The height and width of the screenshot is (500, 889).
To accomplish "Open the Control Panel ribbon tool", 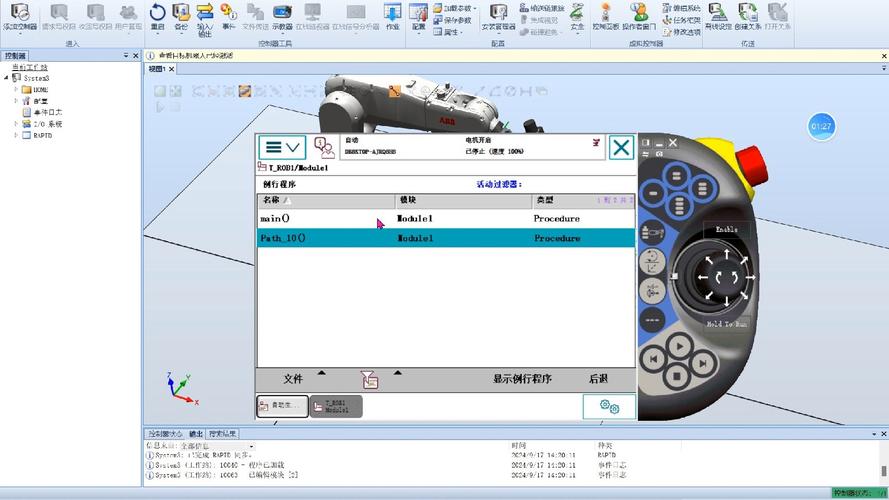I will pyautogui.click(x=606, y=16).
